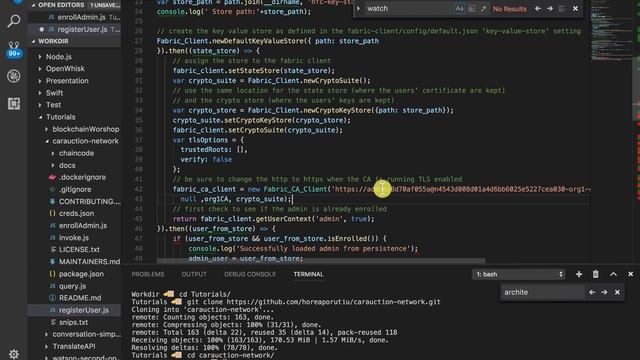This screenshot has width=640, height=360.
Task: Open Source Control view with 99+ badge
Action: (13, 50)
